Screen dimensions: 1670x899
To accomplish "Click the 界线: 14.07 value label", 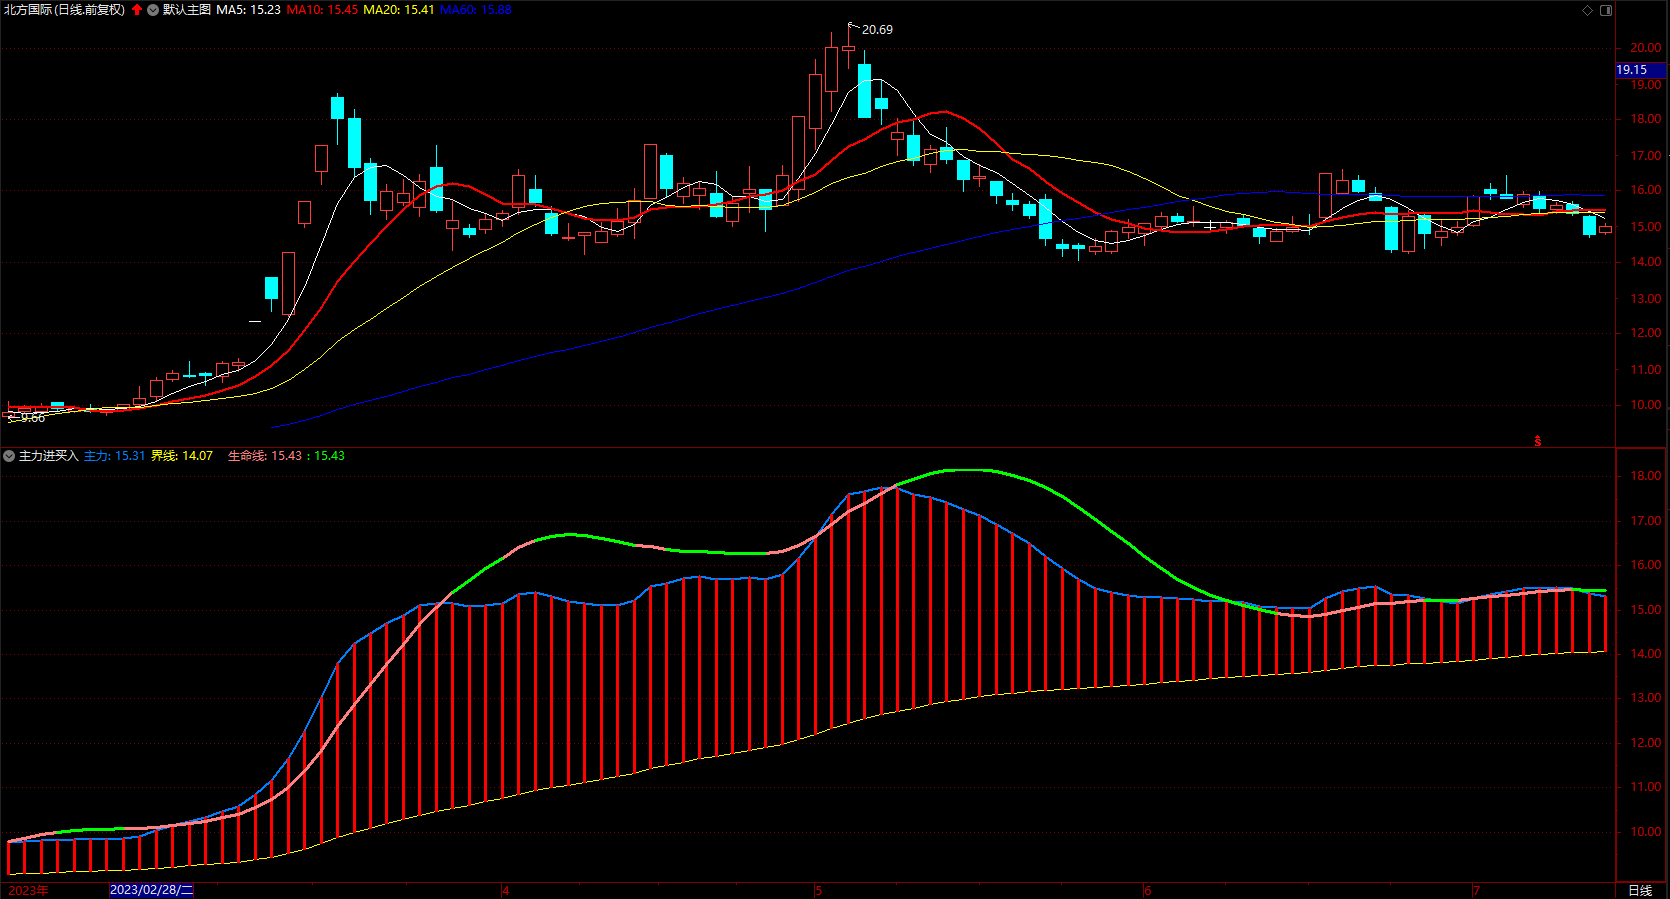I will click(181, 456).
